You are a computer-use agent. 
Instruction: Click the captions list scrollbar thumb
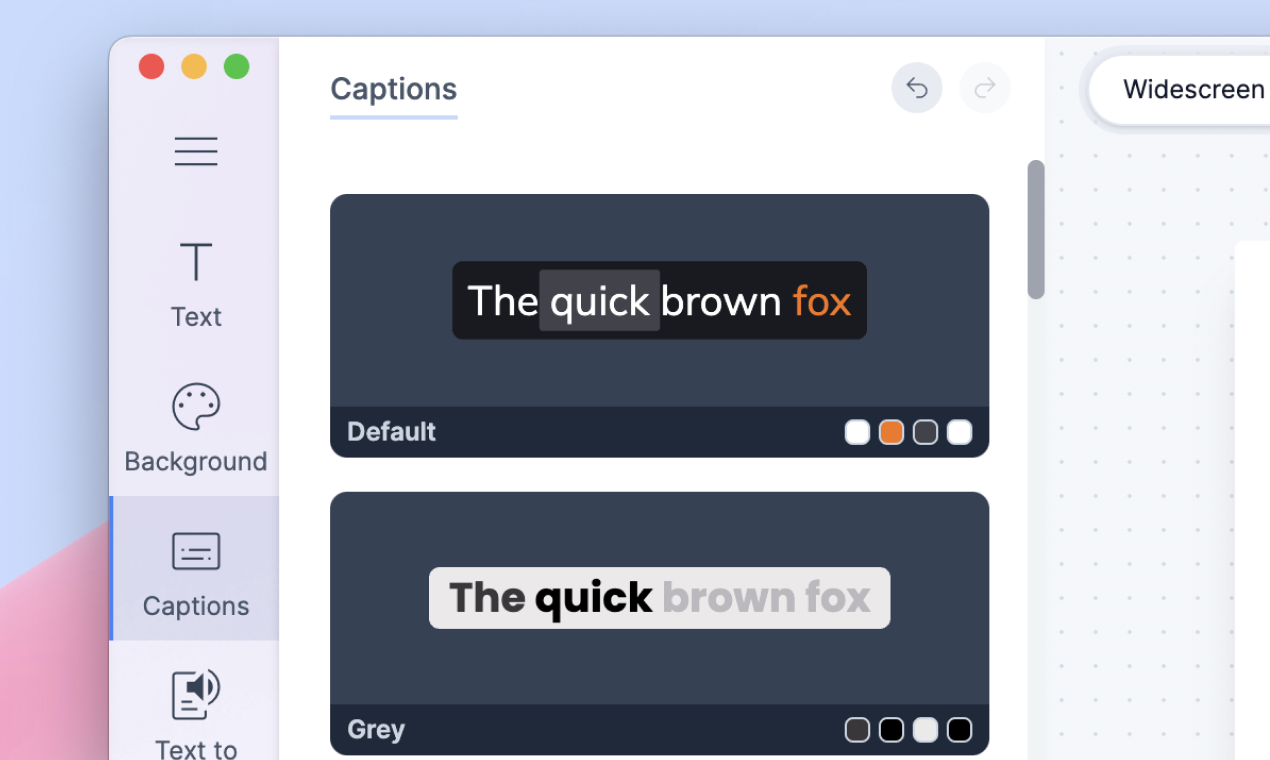pyautogui.click(x=1036, y=229)
